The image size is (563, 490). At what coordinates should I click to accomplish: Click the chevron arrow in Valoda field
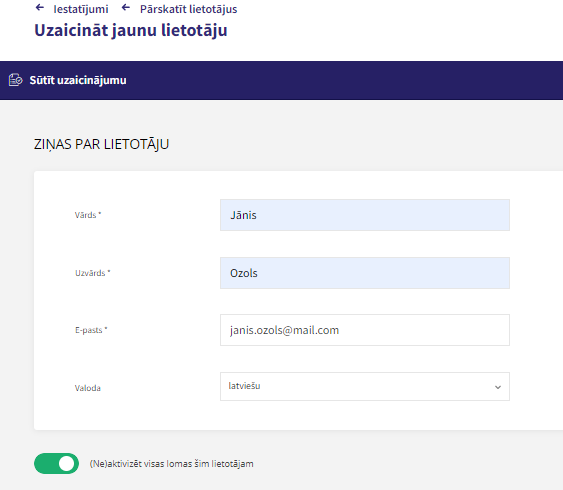coord(498,387)
